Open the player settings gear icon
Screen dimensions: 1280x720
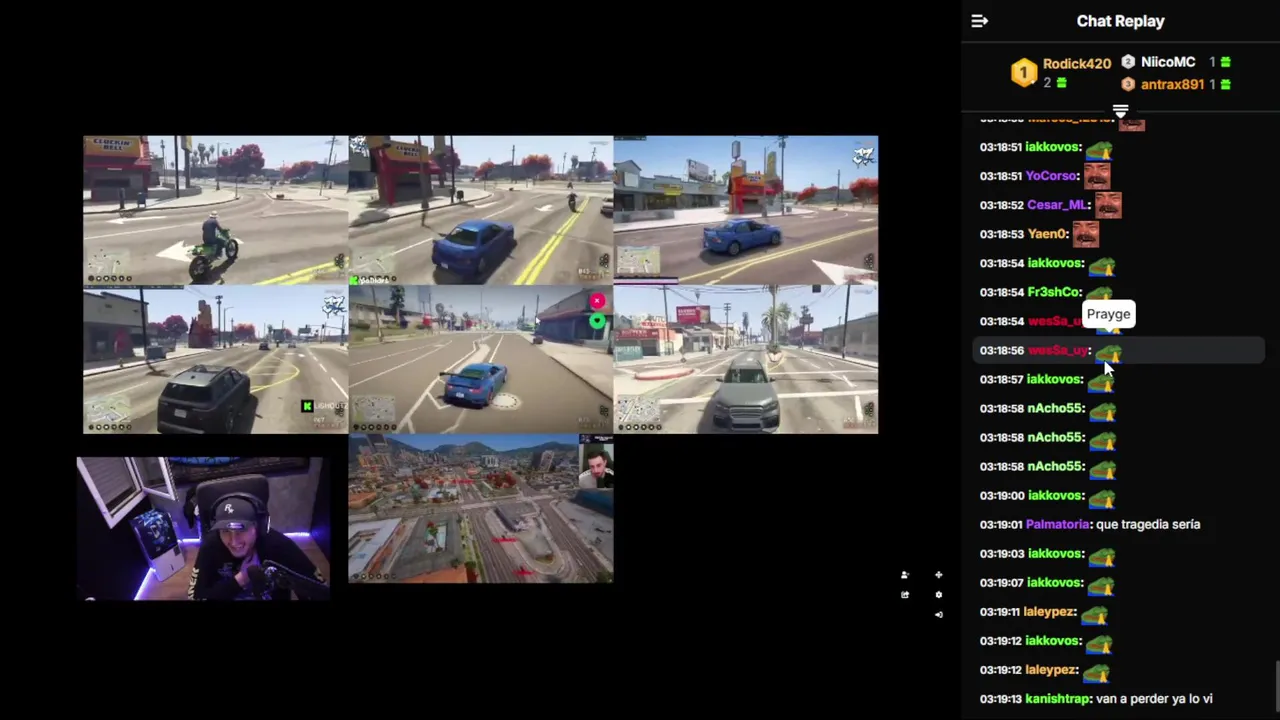pos(938,595)
